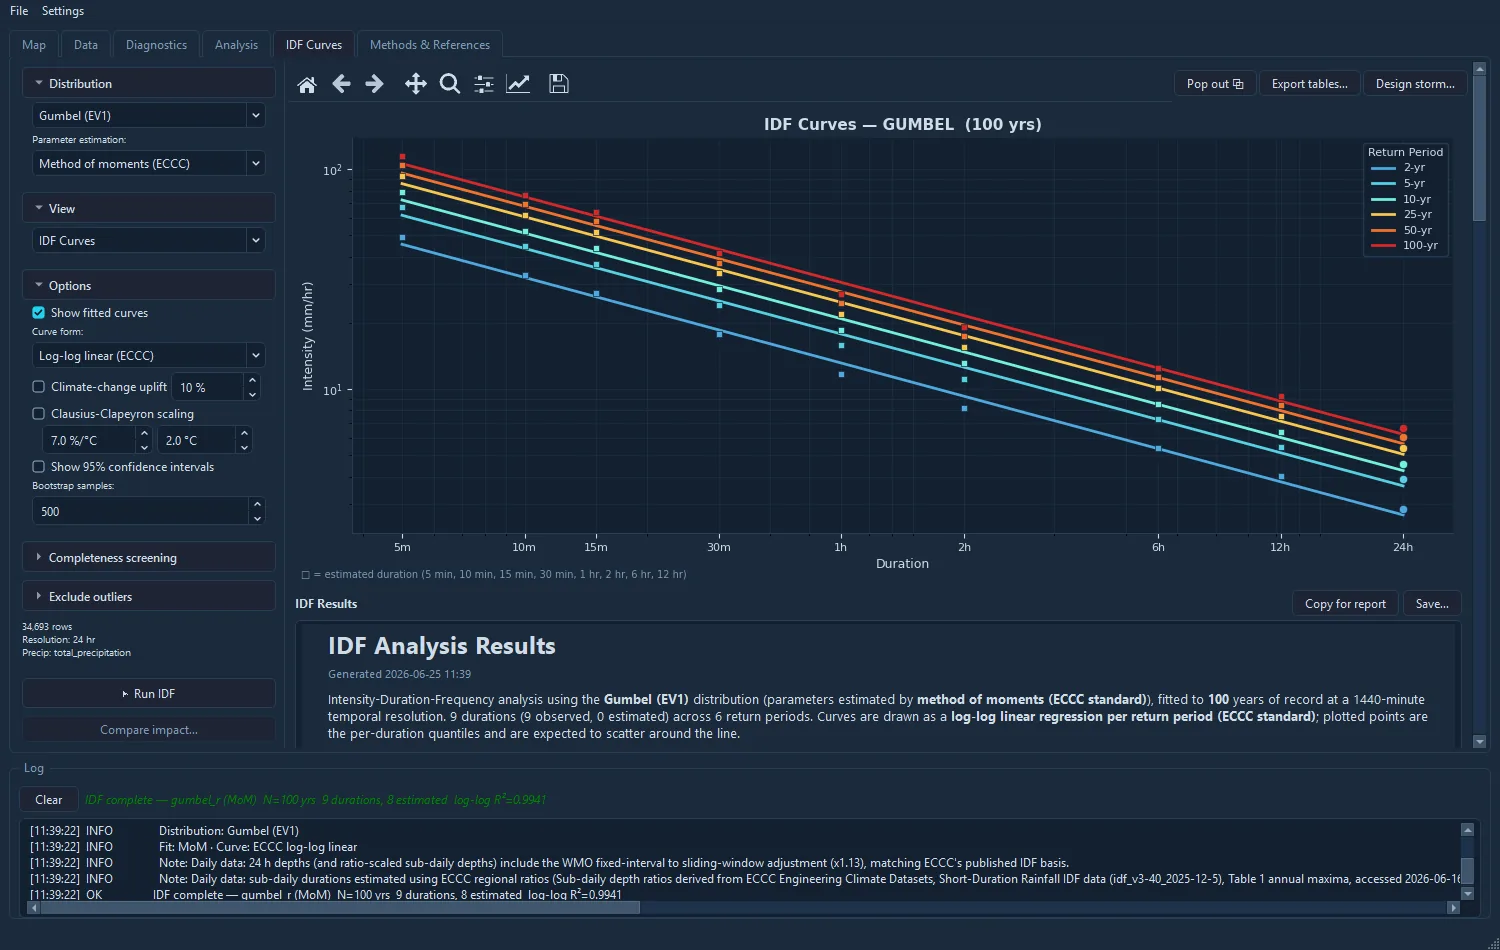This screenshot has width=1500, height=950.
Task: Click the 25-yr legend line swatch
Action: click(1384, 215)
